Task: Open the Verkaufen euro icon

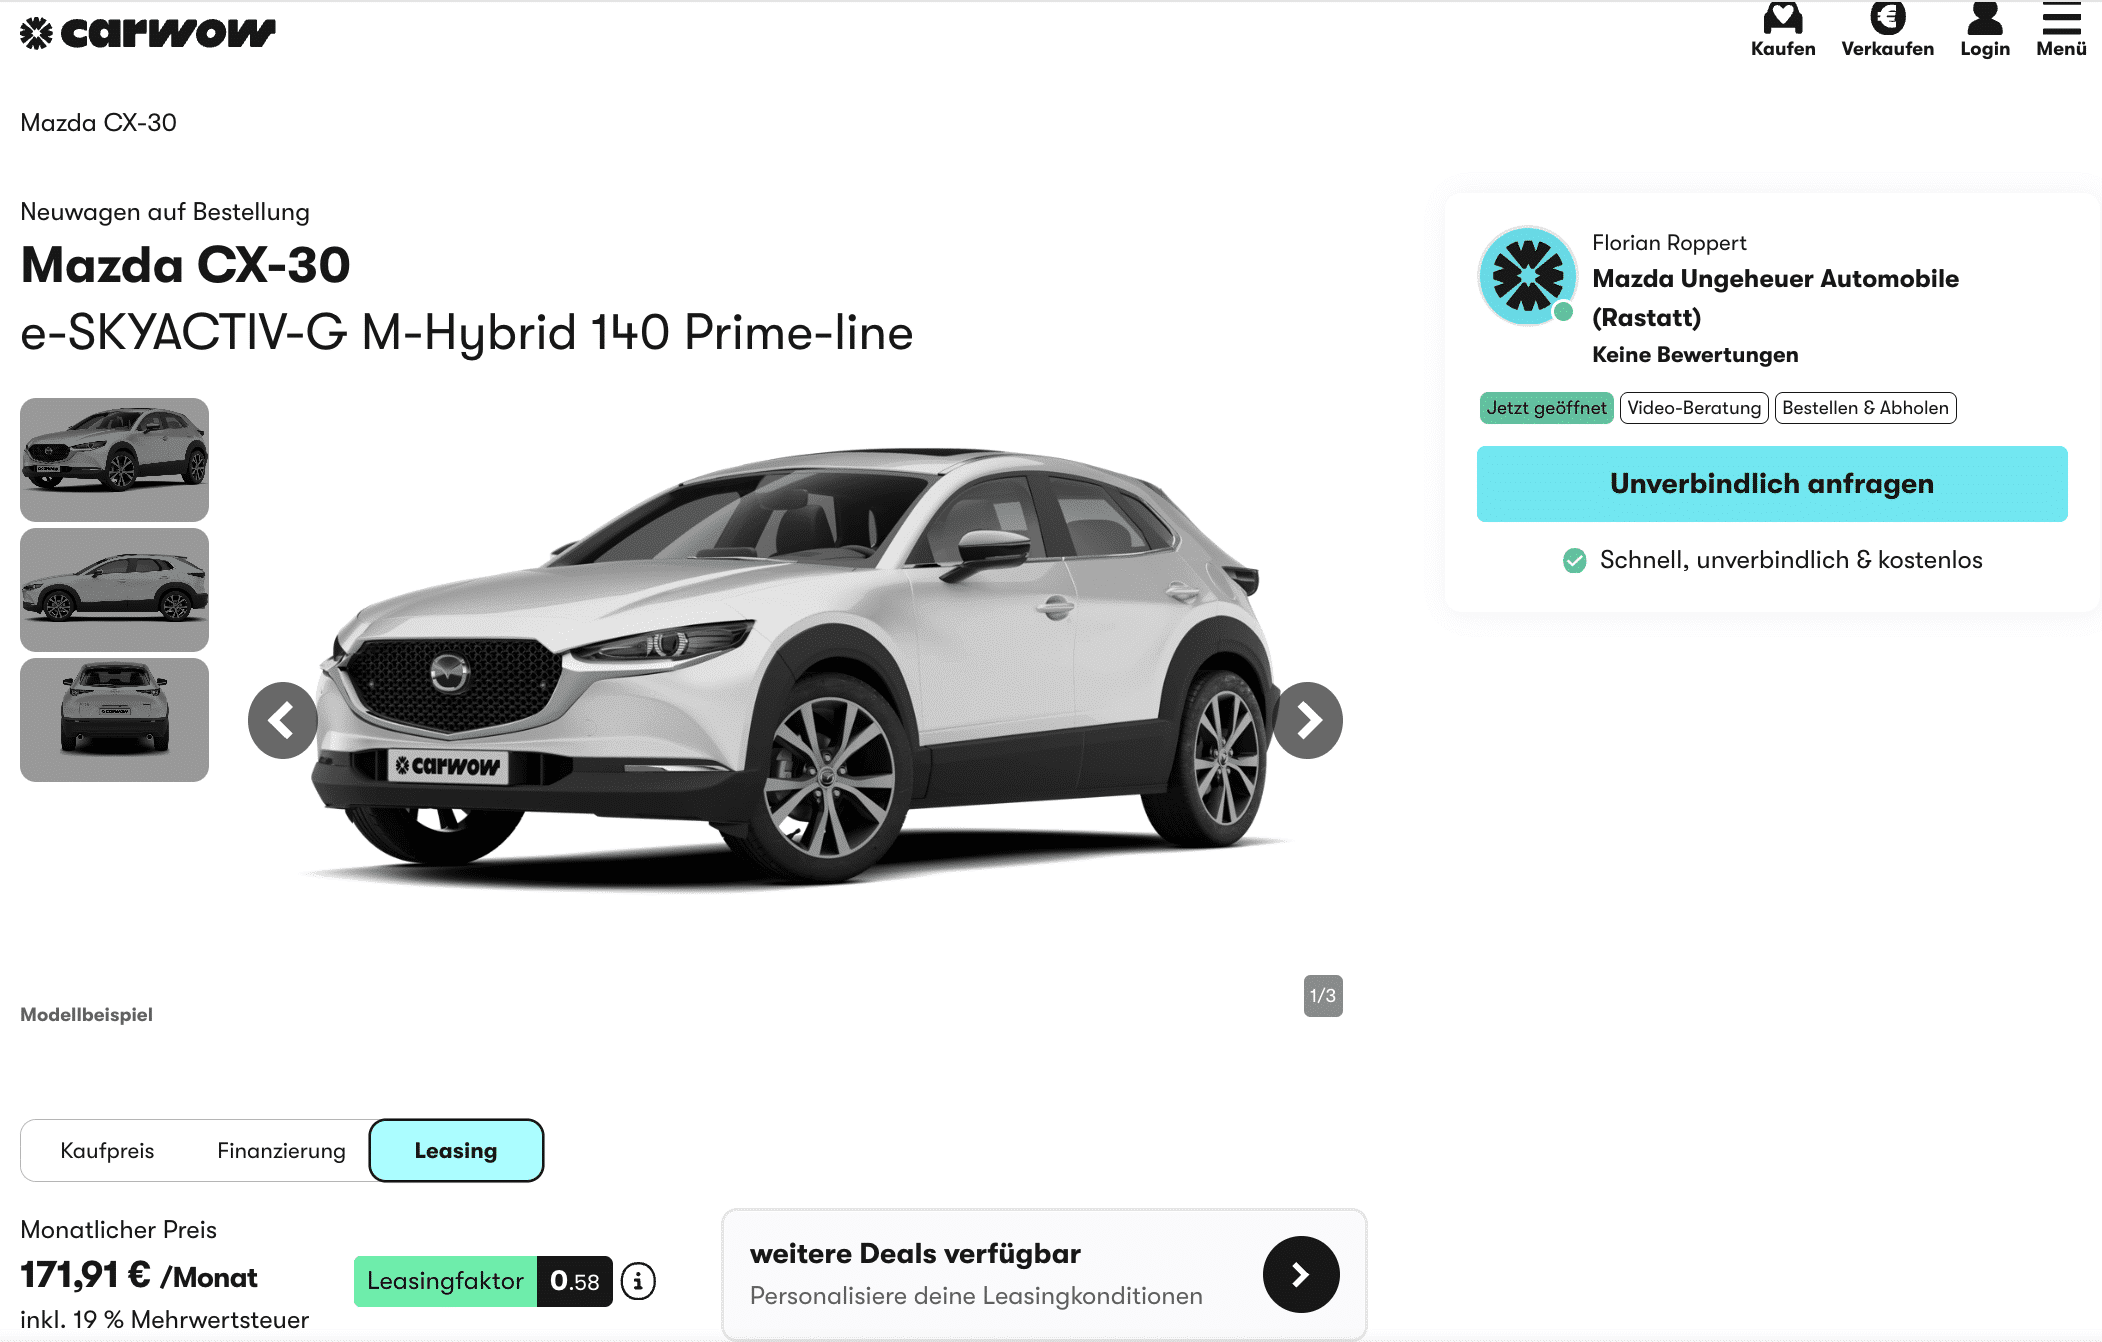Action: pos(1887,30)
